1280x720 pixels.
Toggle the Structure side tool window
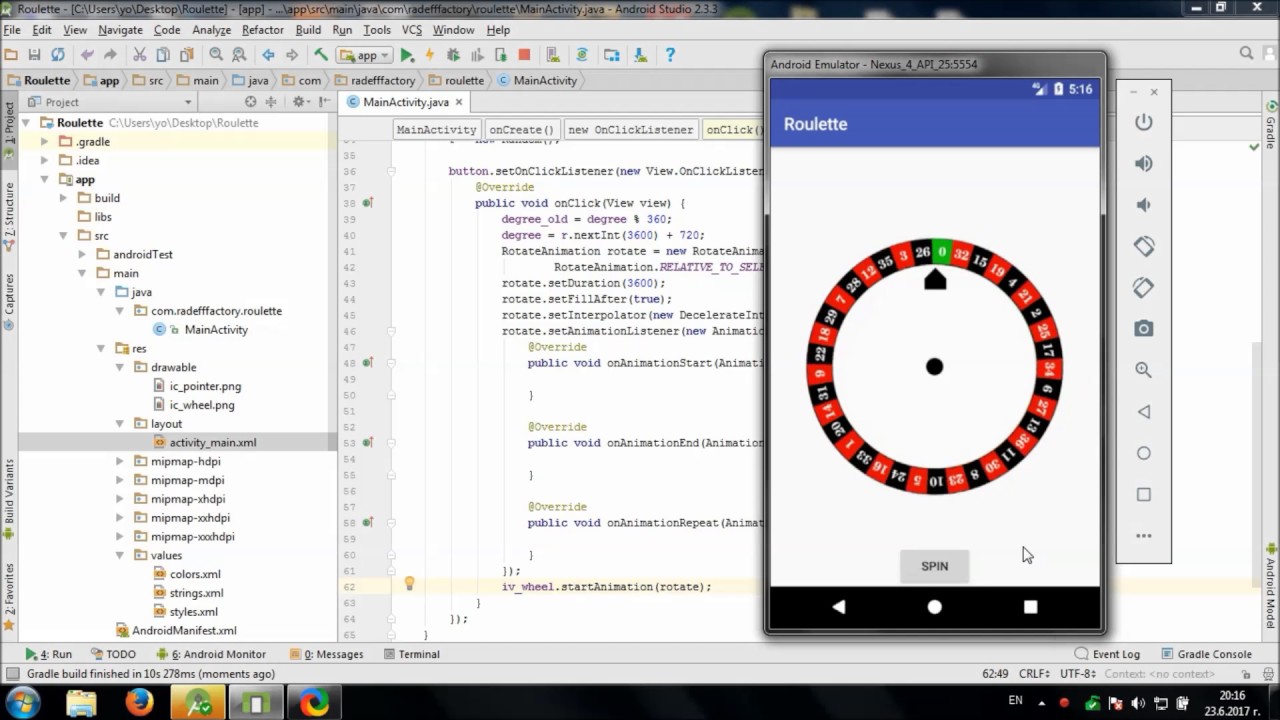pos(9,216)
